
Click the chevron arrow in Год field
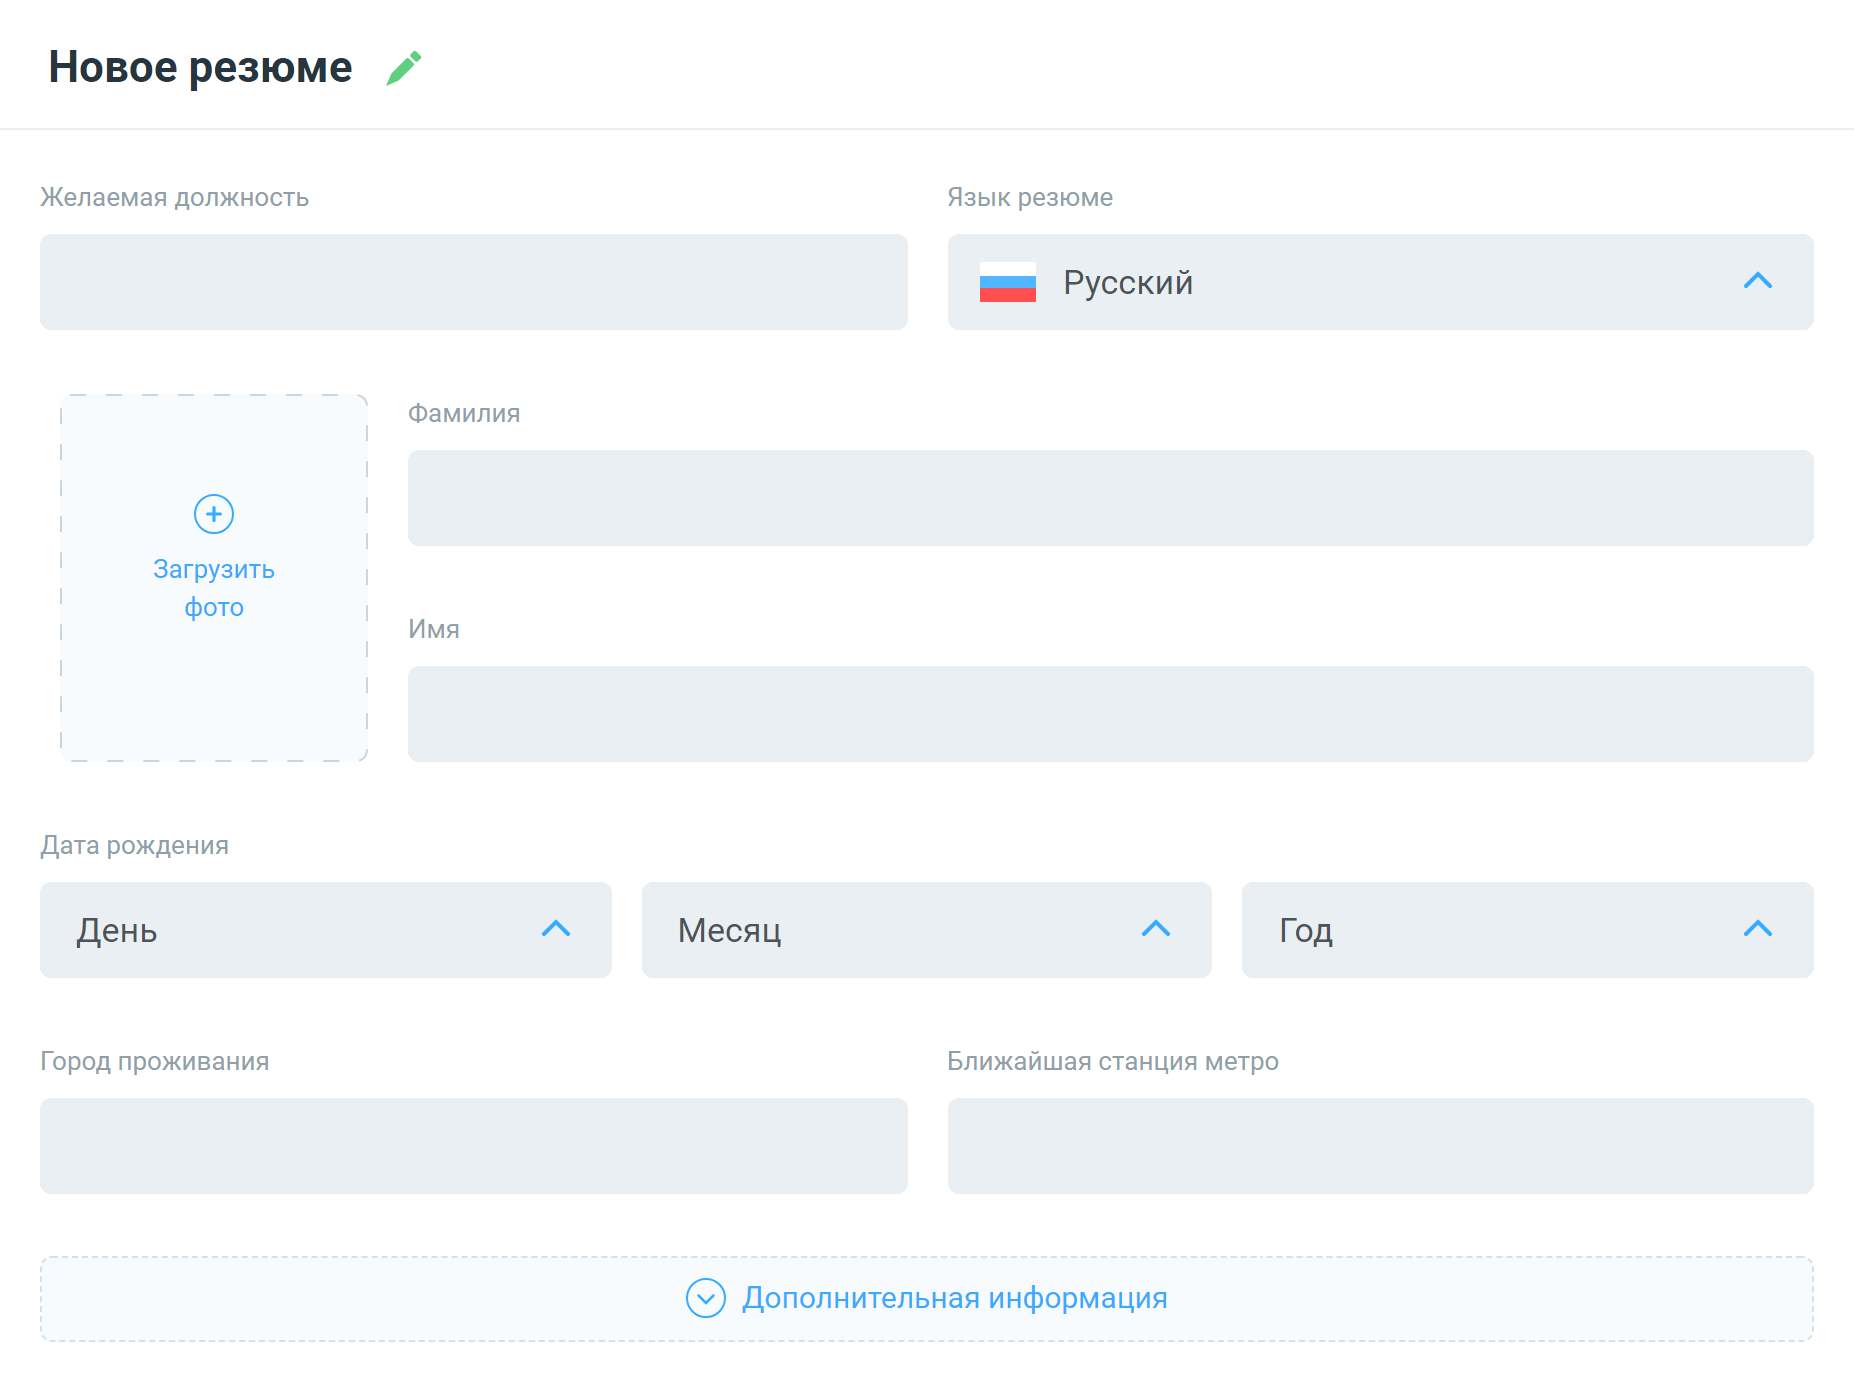point(1757,929)
